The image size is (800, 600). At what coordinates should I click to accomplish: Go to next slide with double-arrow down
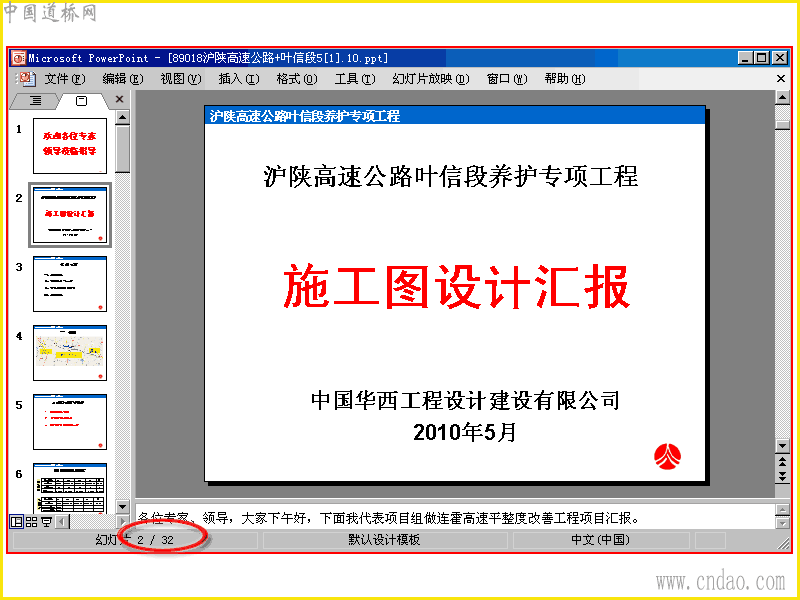(x=782, y=477)
